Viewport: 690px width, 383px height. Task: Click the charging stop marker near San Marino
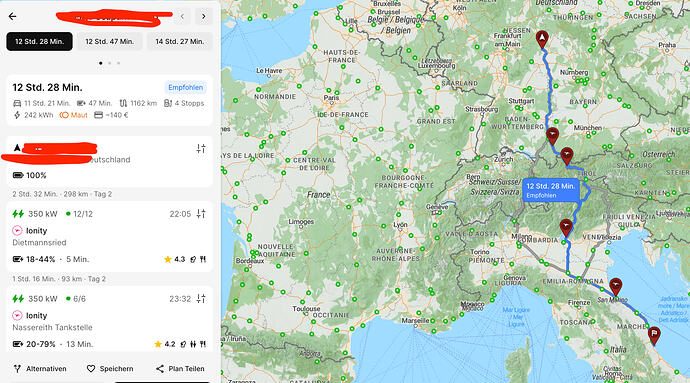coord(616,286)
